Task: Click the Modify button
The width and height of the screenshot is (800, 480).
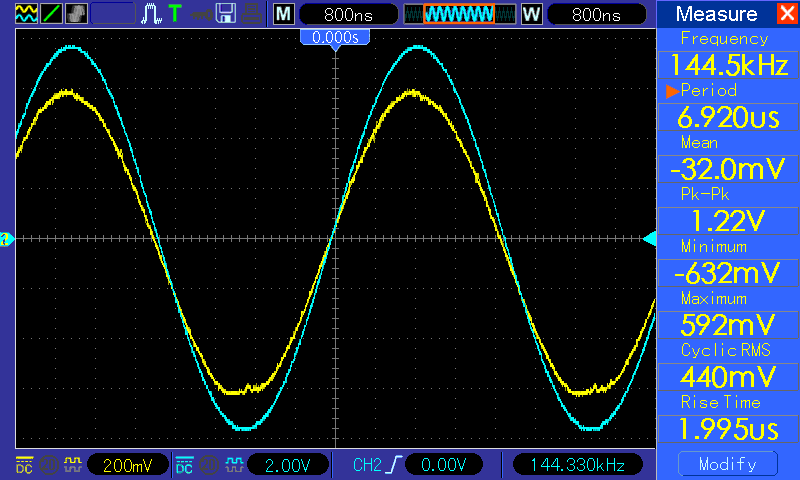Action: (x=728, y=464)
